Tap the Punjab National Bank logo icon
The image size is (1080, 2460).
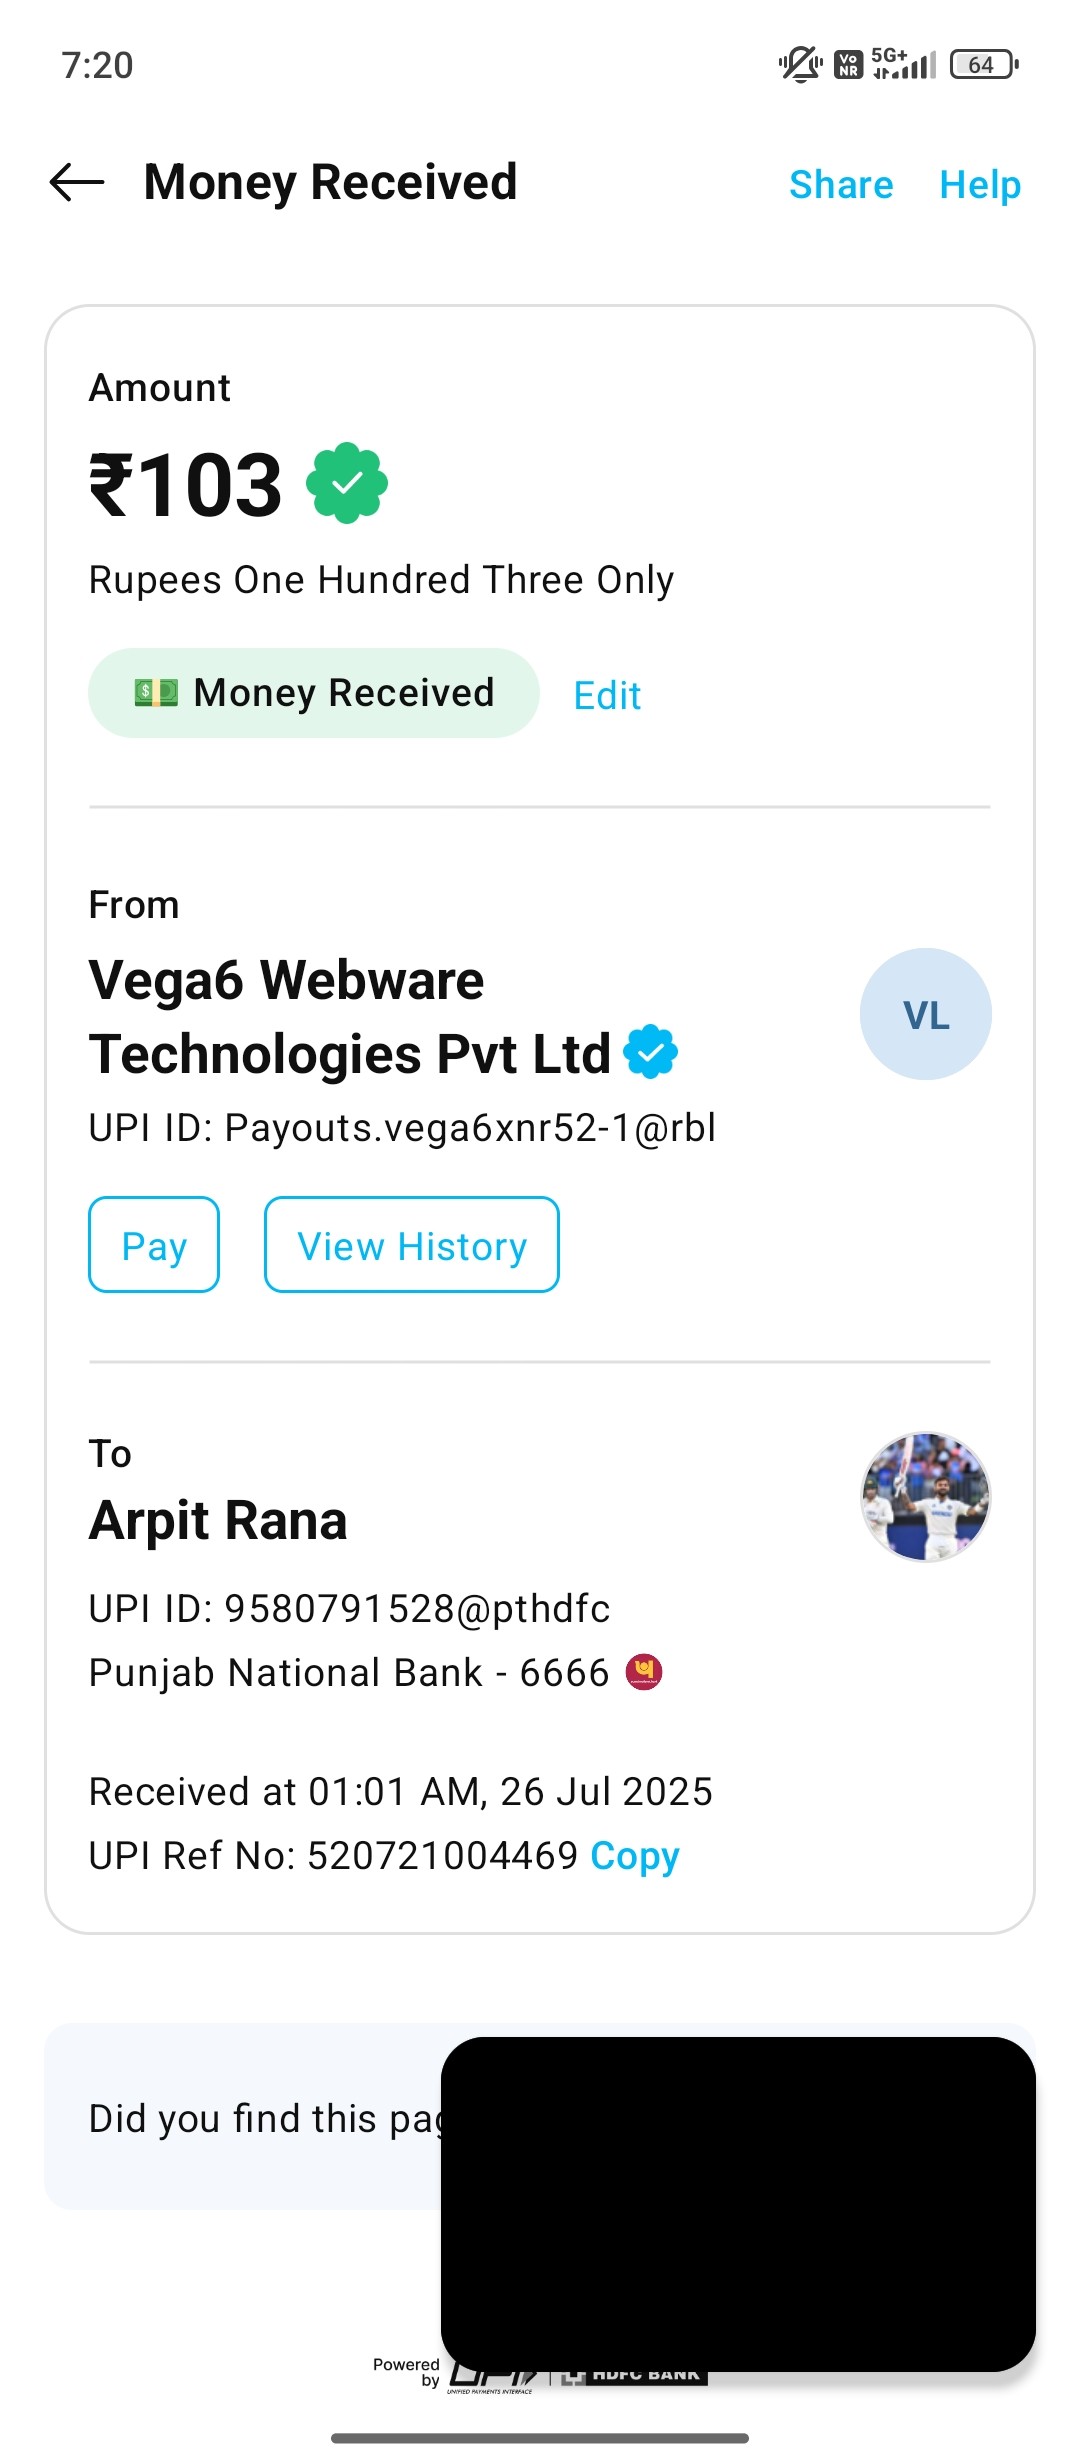coord(644,1672)
